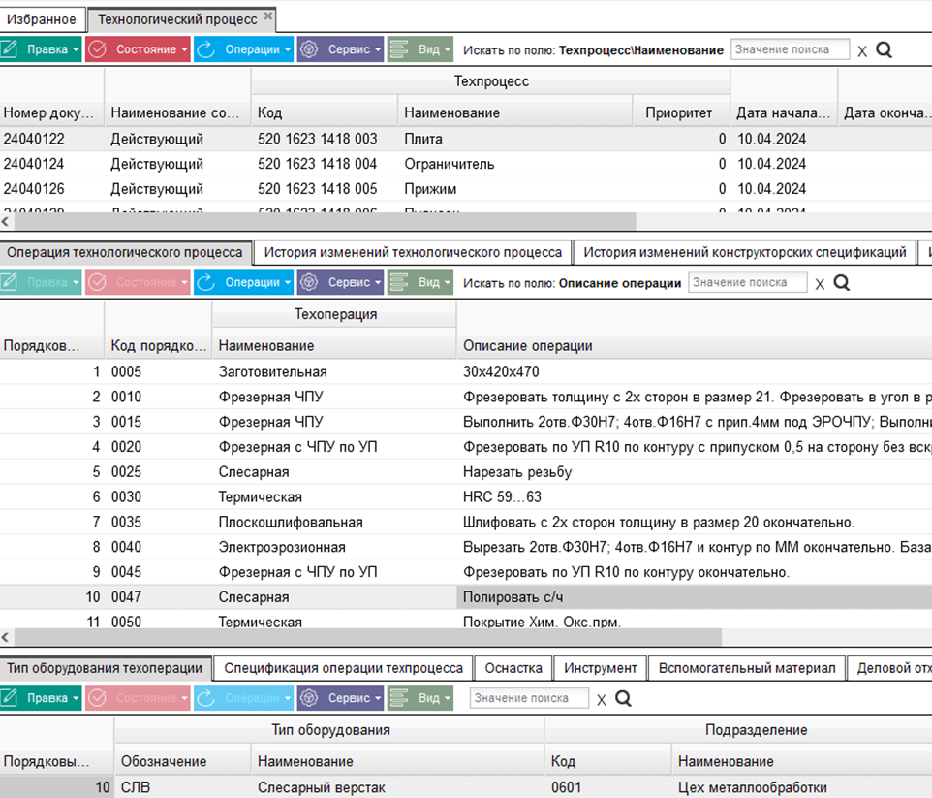Open Операции dropdown in middle panel toolbar
Viewport: 932px width, 798px height.
point(244,282)
